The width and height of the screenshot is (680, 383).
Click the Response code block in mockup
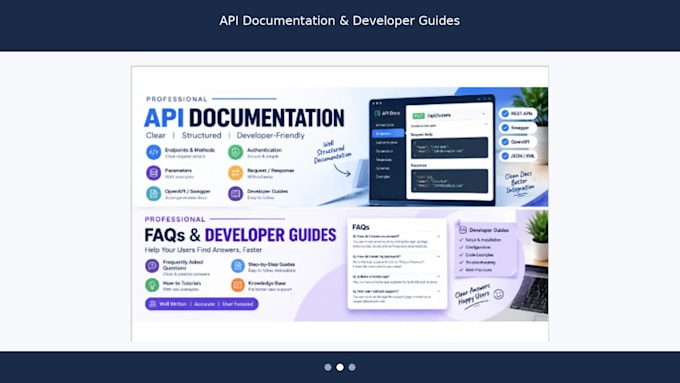point(449,181)
